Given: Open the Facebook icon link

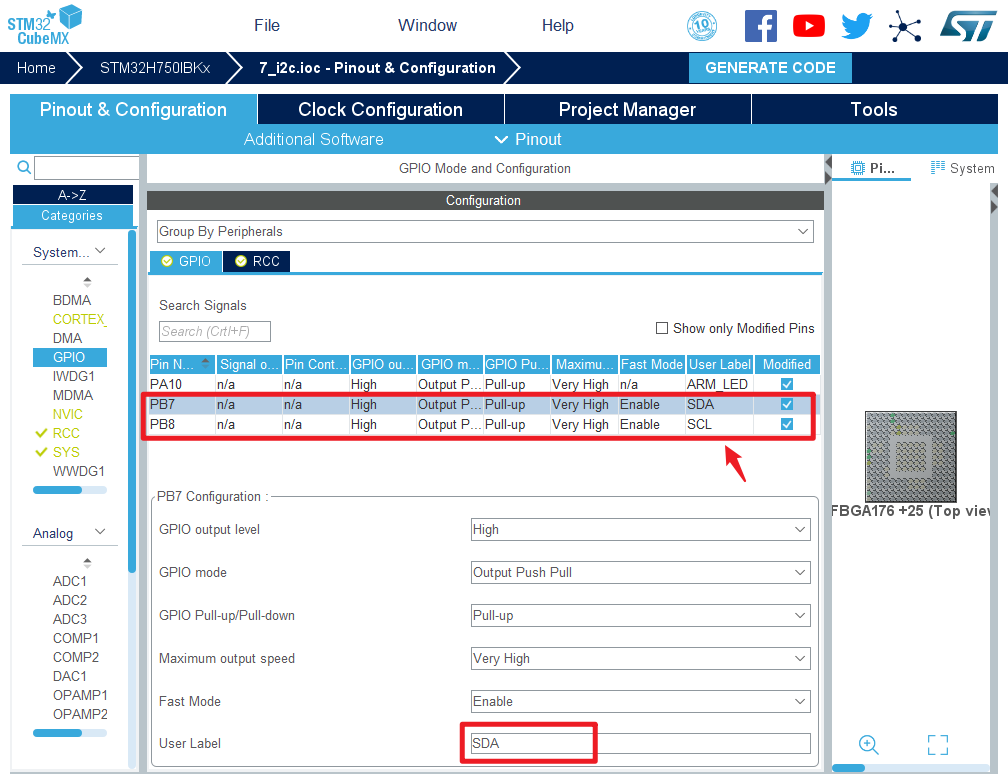Looking at the screenshot, I should point(761,26).
